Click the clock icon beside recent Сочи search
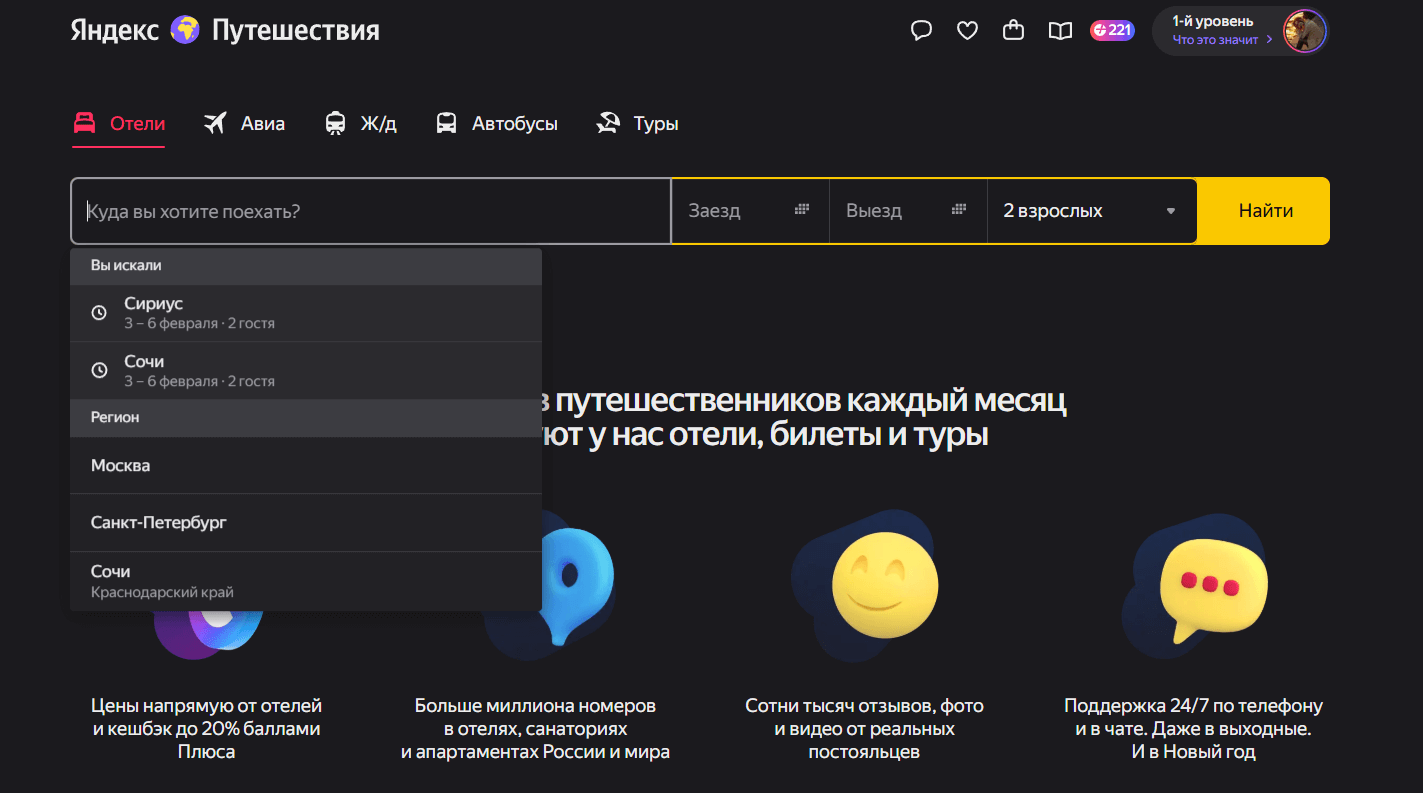The image size is (1423, 793). pyautogui.click(x=99, y=371)
